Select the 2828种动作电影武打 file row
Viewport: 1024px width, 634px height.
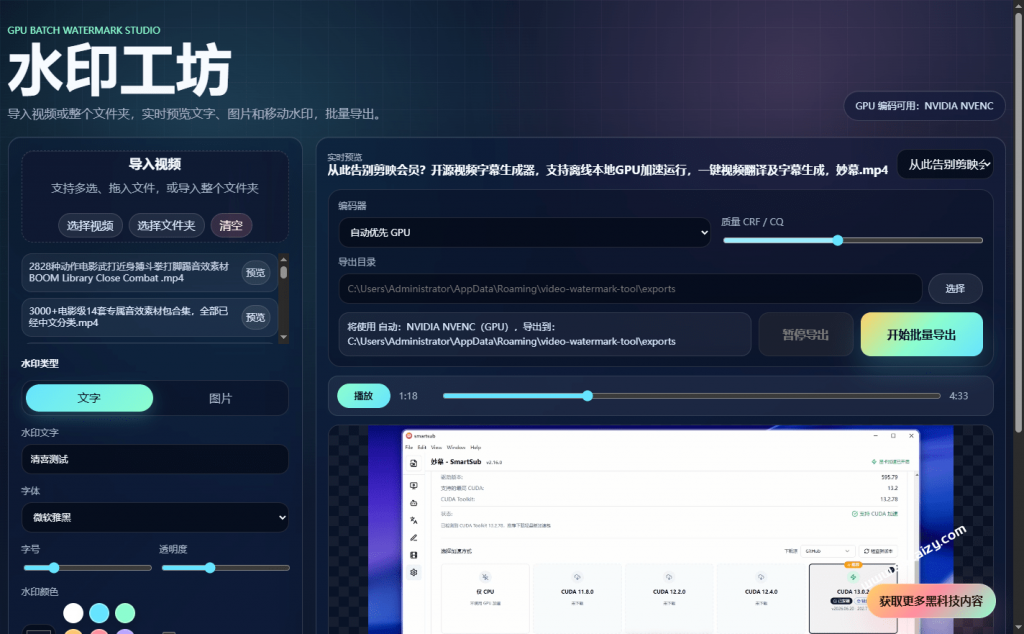[150, 272]
